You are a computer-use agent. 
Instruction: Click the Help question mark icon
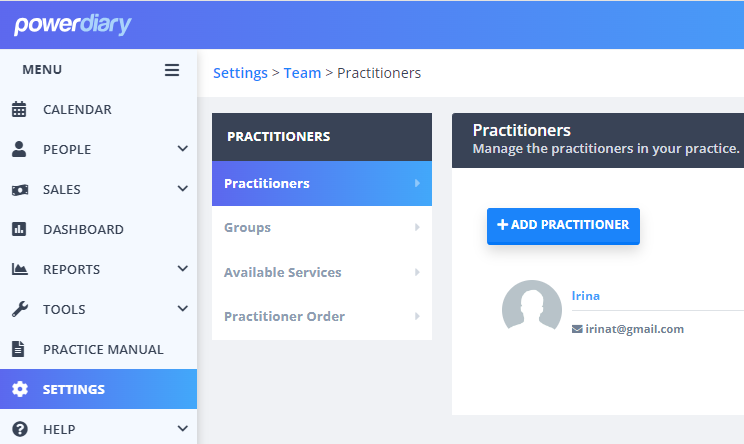19,429
